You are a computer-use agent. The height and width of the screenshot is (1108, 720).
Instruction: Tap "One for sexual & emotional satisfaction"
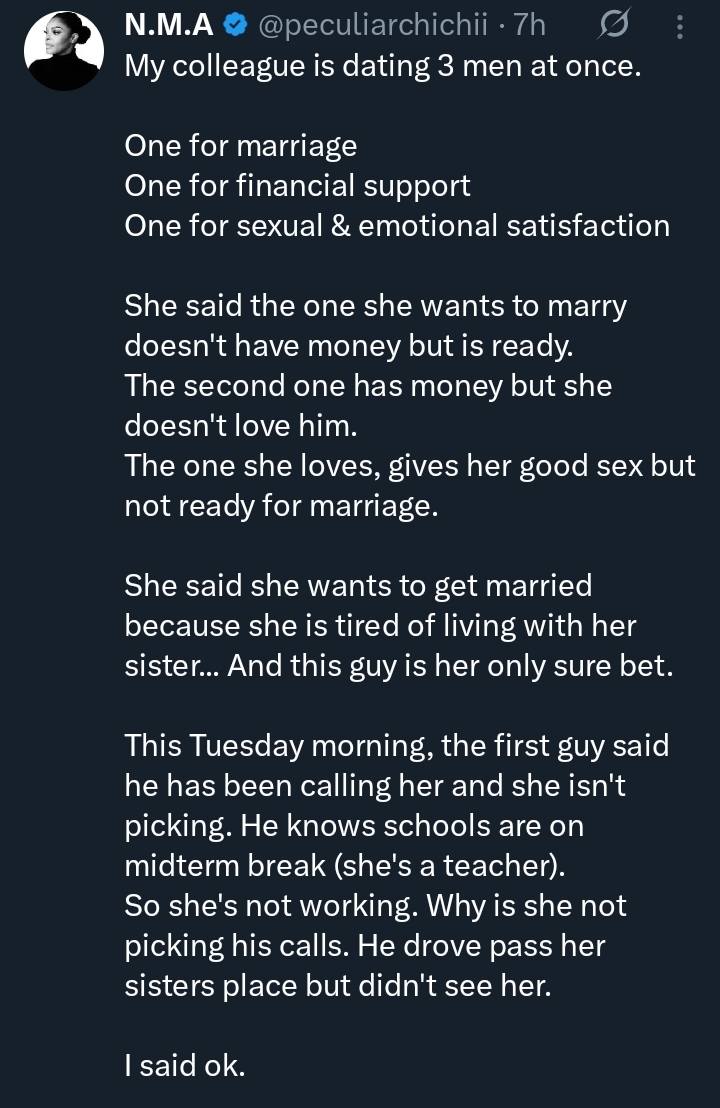pos(397,226)
